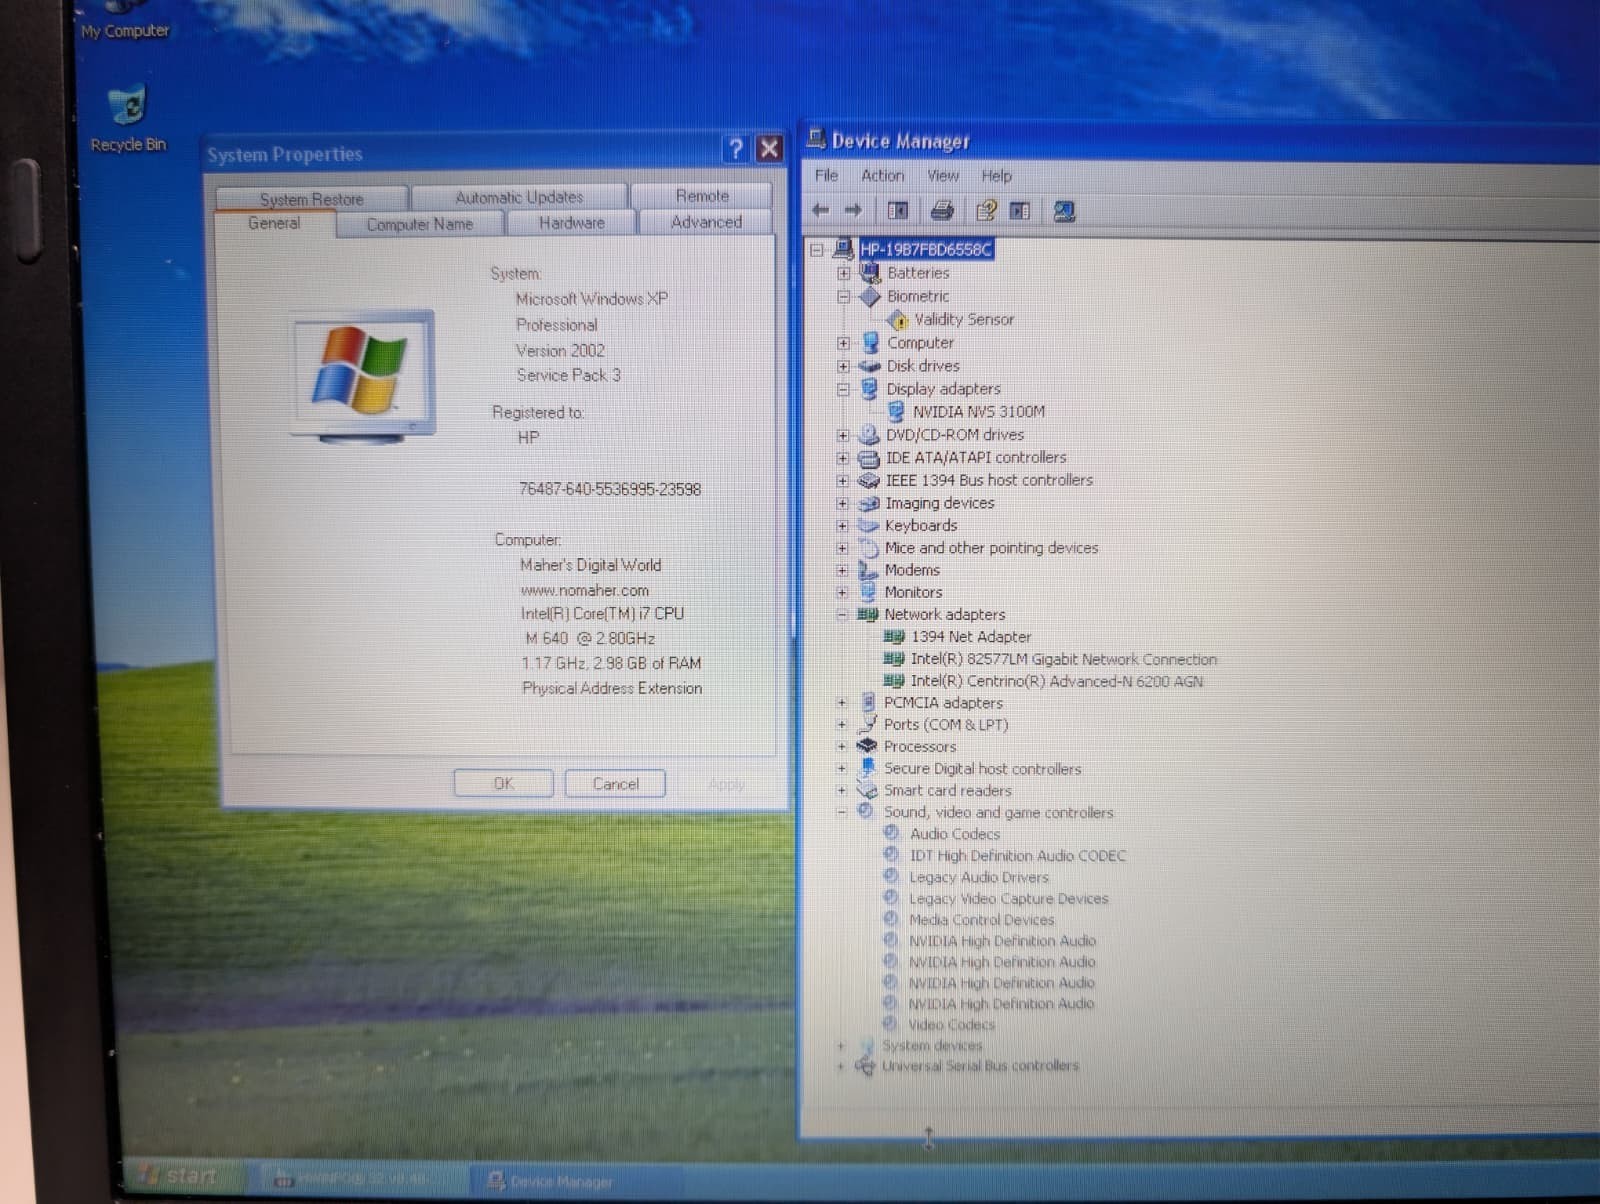Click the System Properties help question-mark button
1600x1204 pixels.
click(736, 149)
